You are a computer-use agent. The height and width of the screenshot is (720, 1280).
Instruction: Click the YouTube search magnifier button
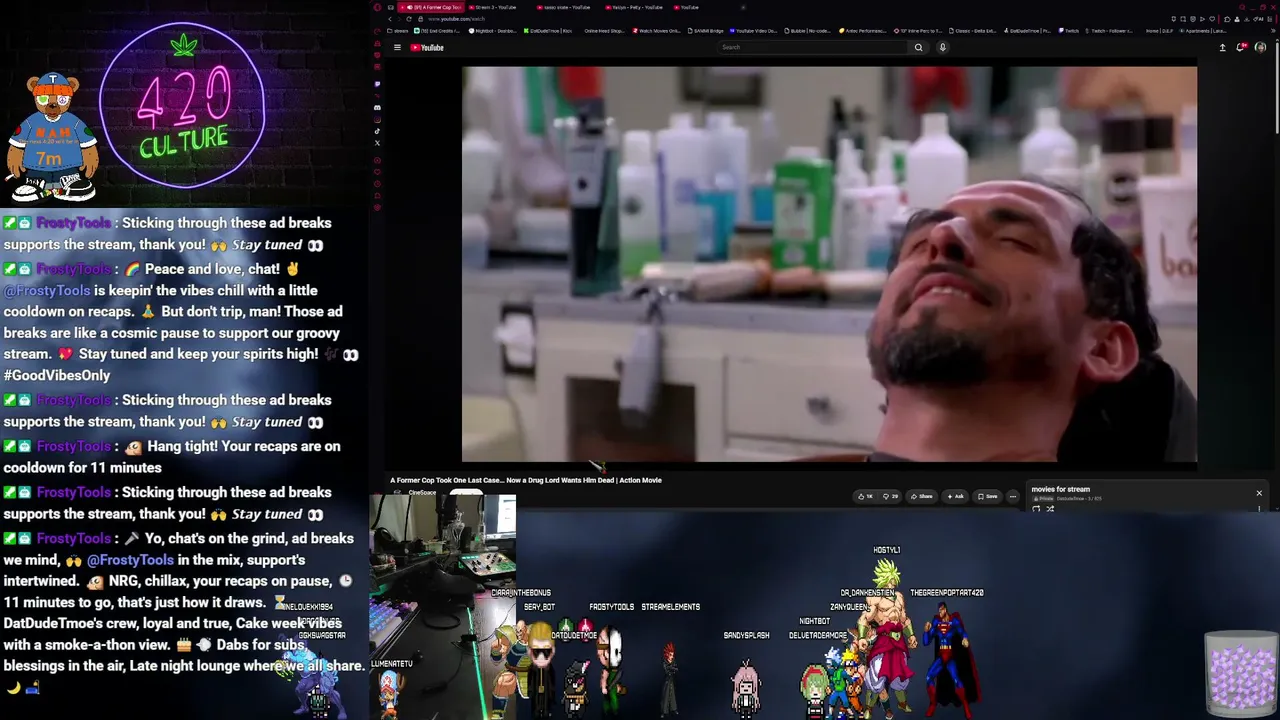(918, 47)
